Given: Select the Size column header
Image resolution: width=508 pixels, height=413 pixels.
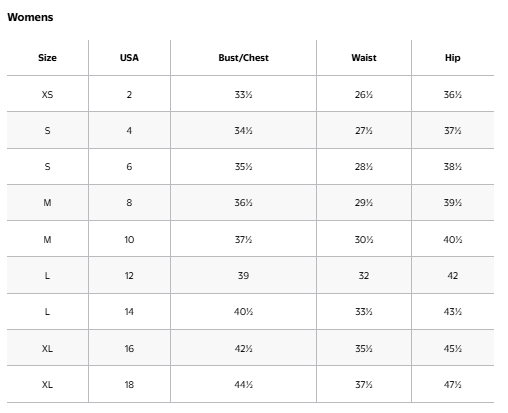Looking at the screenshot, I should (47, 58).
